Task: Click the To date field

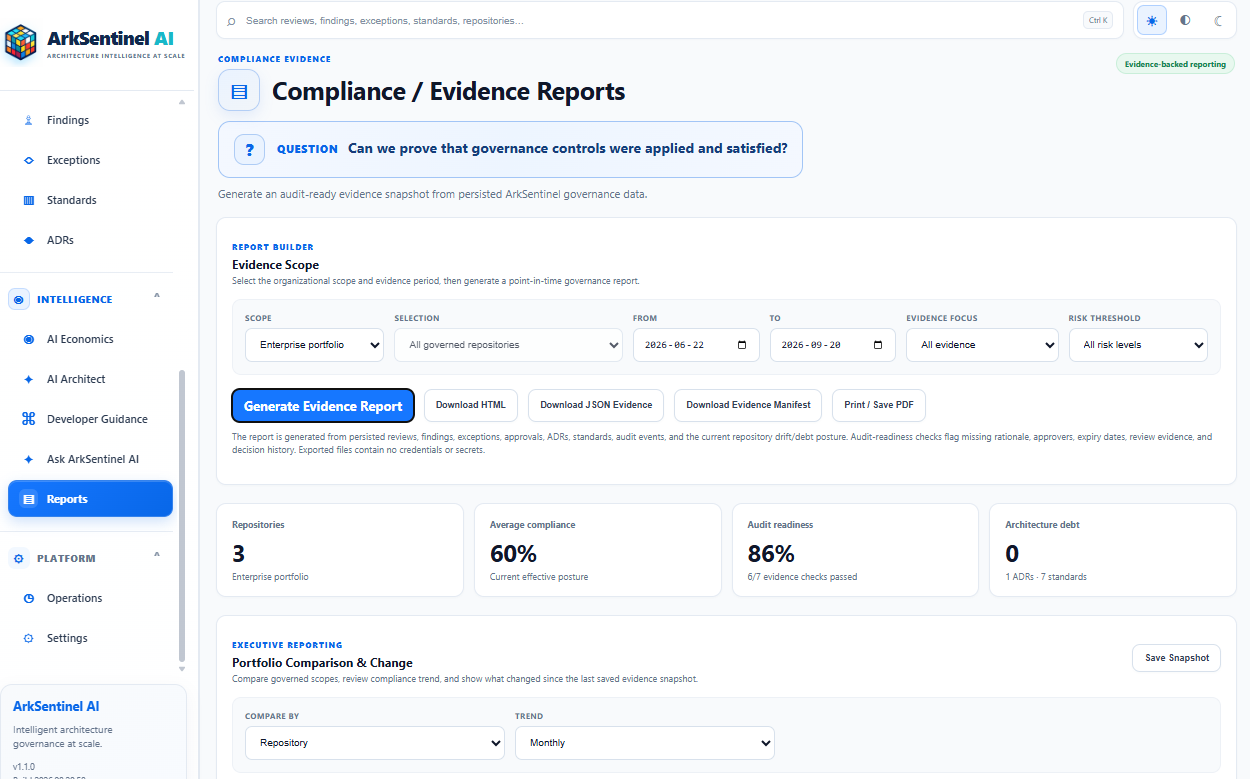Action: (x=833, y=345)
